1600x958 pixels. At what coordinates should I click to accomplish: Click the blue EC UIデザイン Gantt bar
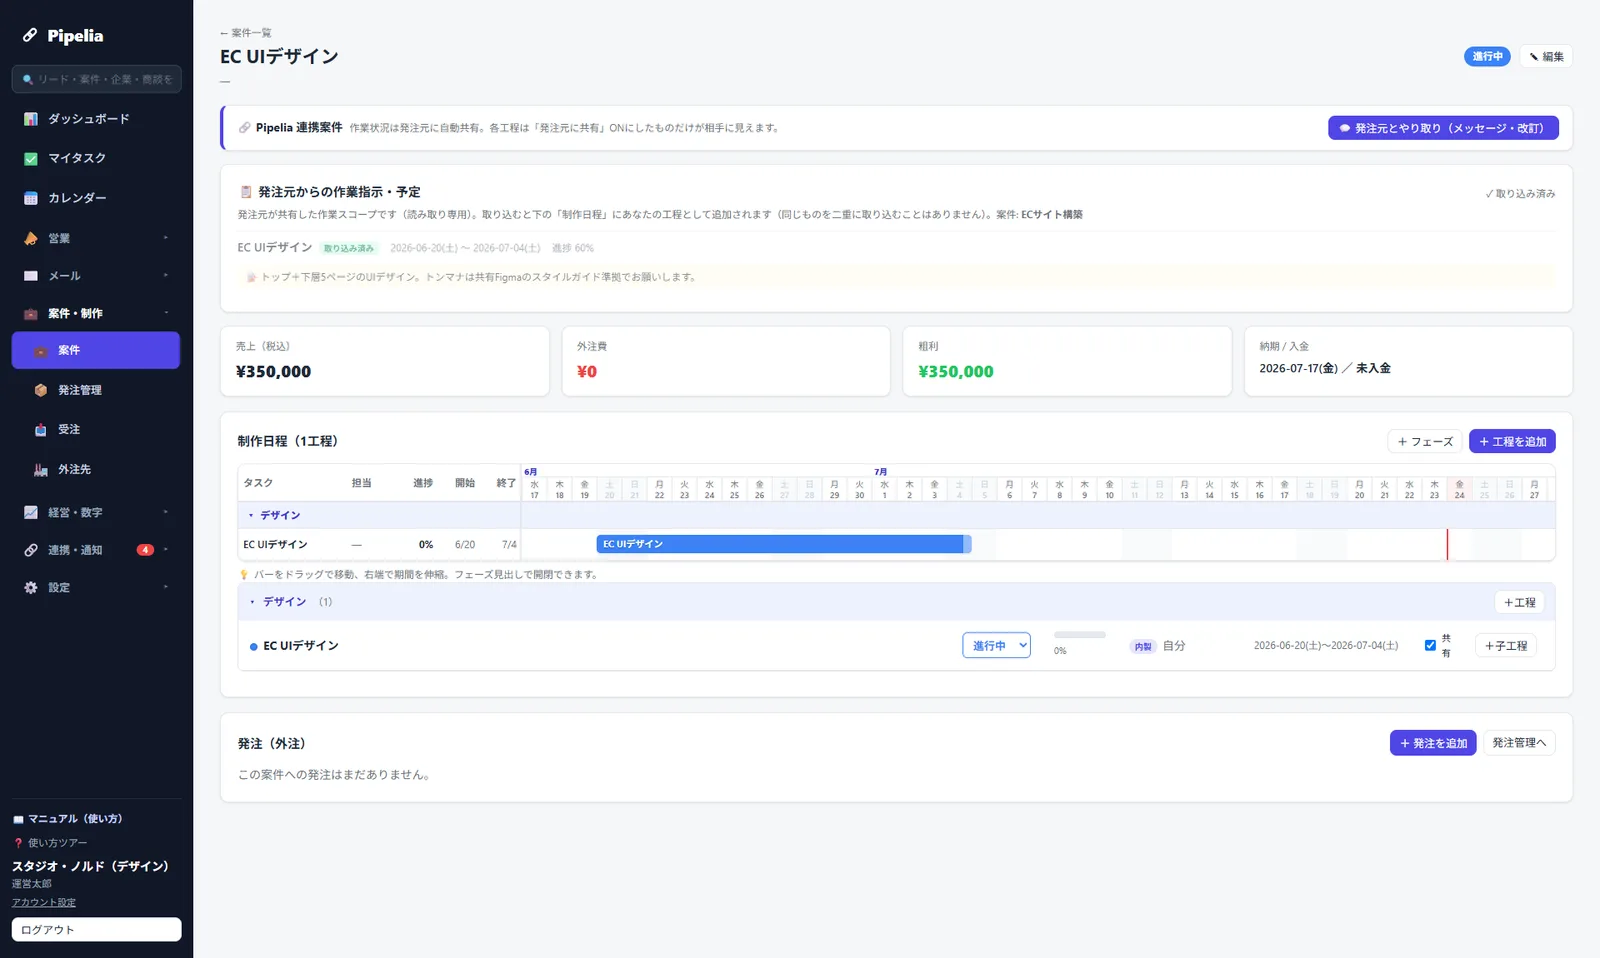[784, 544]
